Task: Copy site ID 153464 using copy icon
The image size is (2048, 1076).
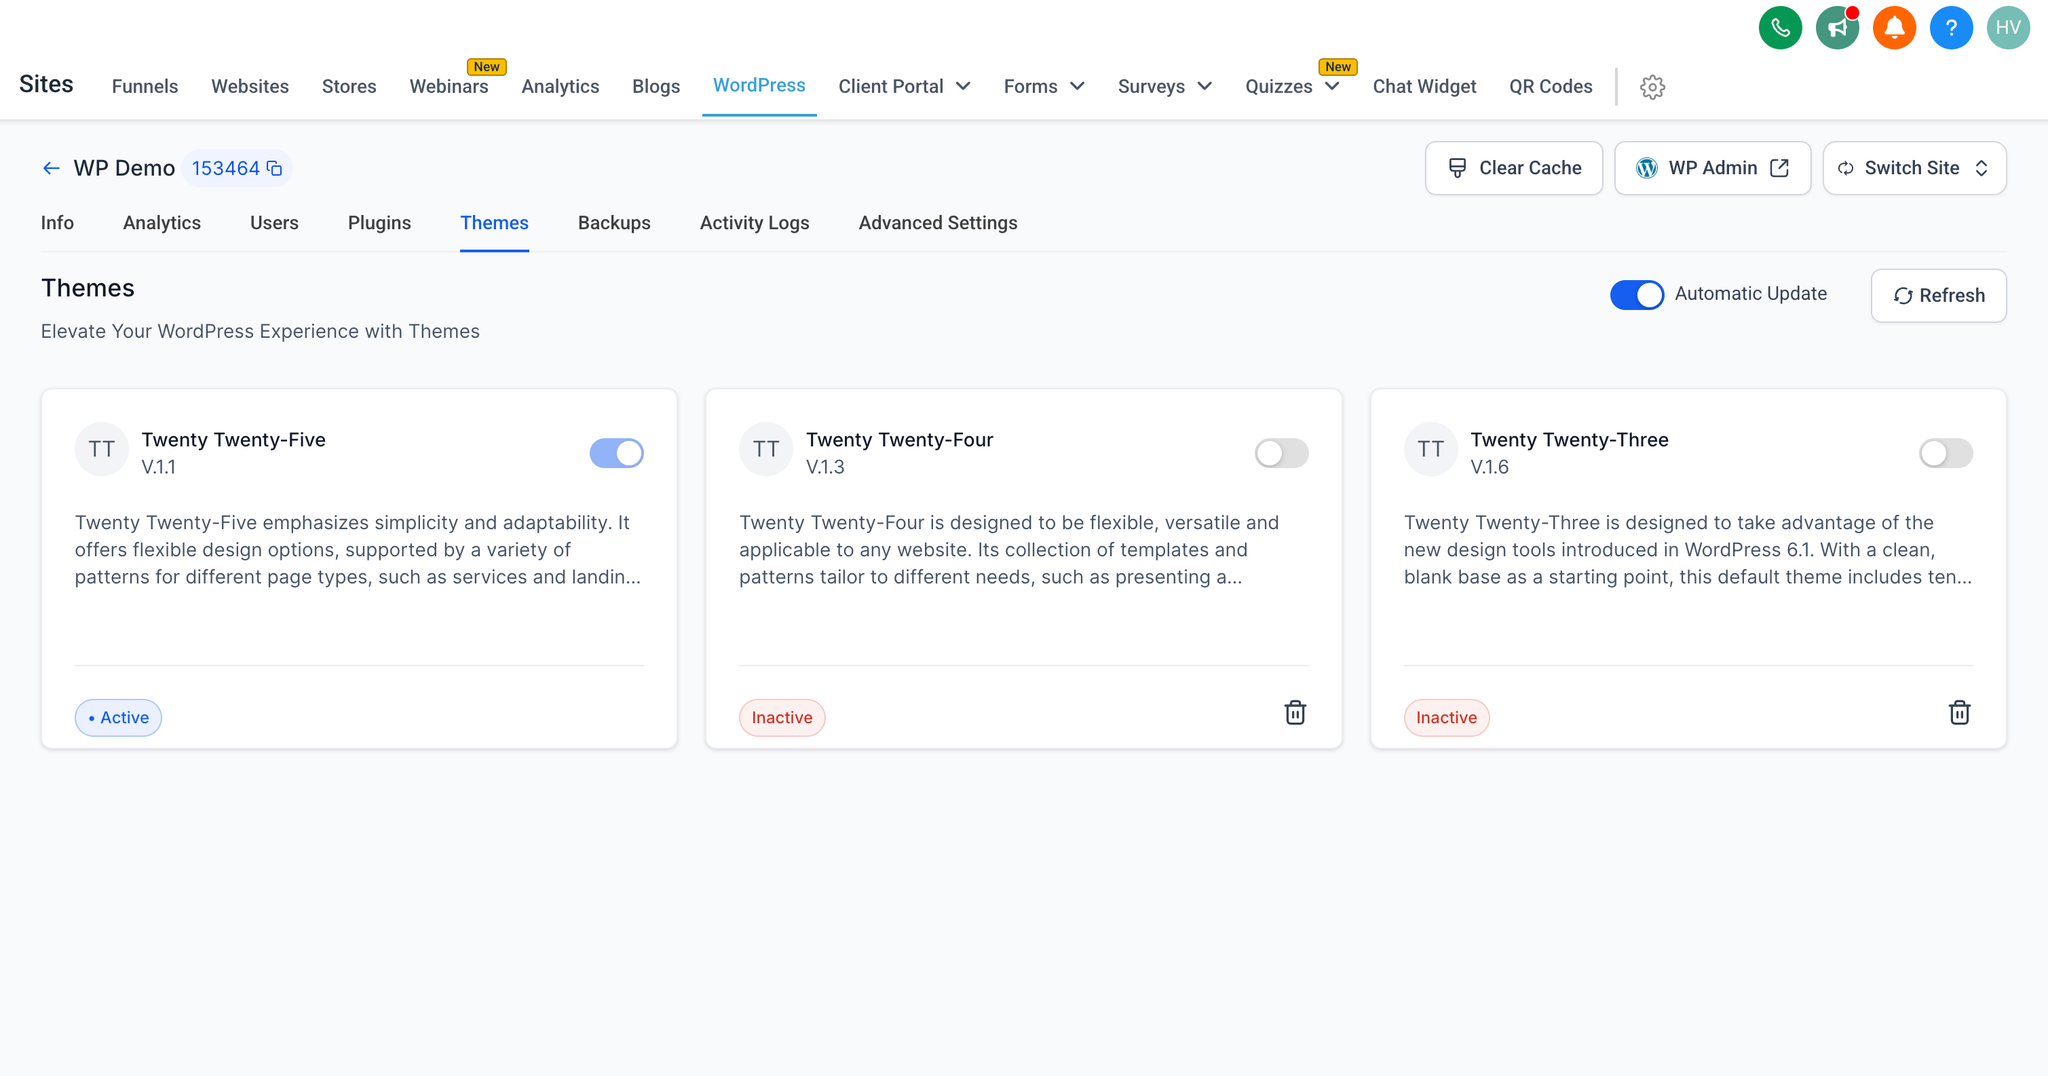Action: point(274,168)
